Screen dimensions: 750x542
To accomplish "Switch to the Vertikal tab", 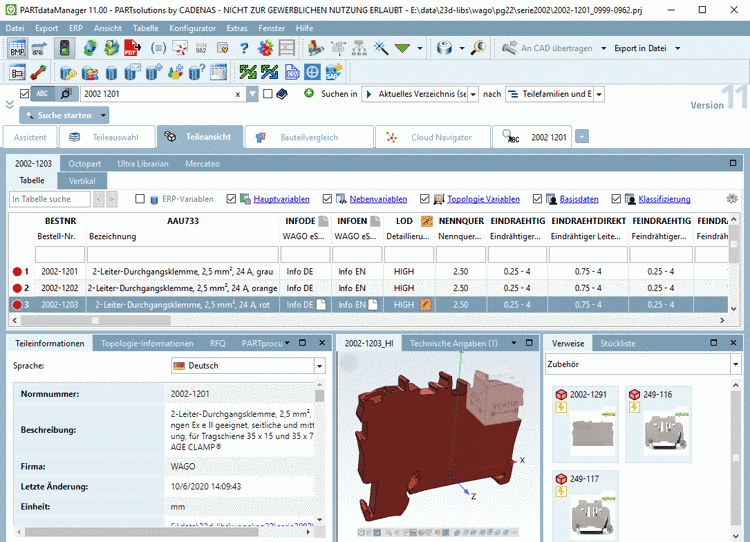I will click(x=82, y=181).
